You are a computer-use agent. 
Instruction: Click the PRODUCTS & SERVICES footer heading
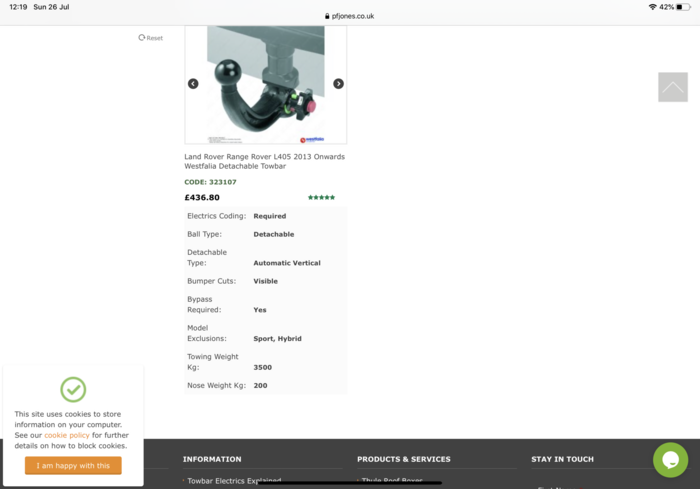click(x=404, y=459)
